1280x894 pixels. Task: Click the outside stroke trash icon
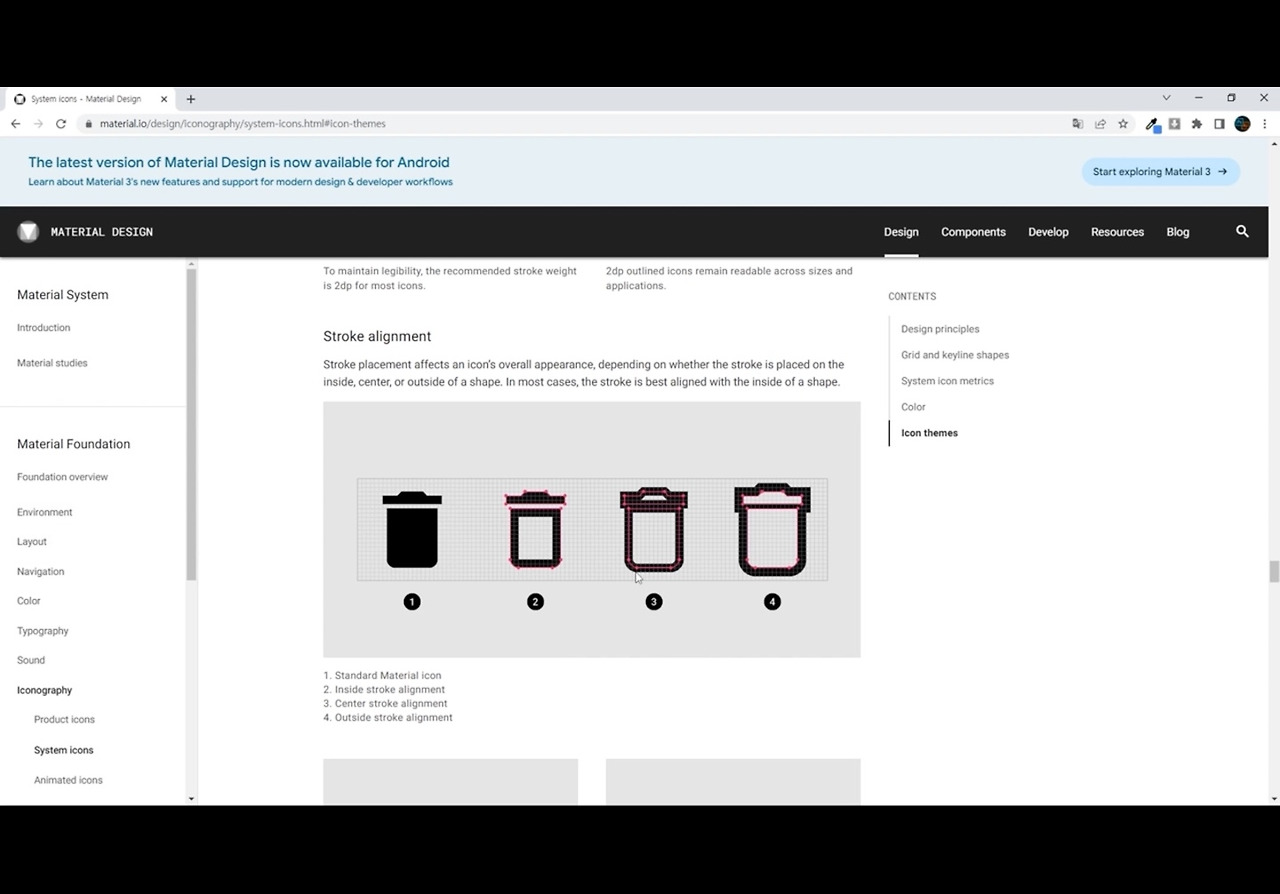pyautogui.click(x=772, y=529)
